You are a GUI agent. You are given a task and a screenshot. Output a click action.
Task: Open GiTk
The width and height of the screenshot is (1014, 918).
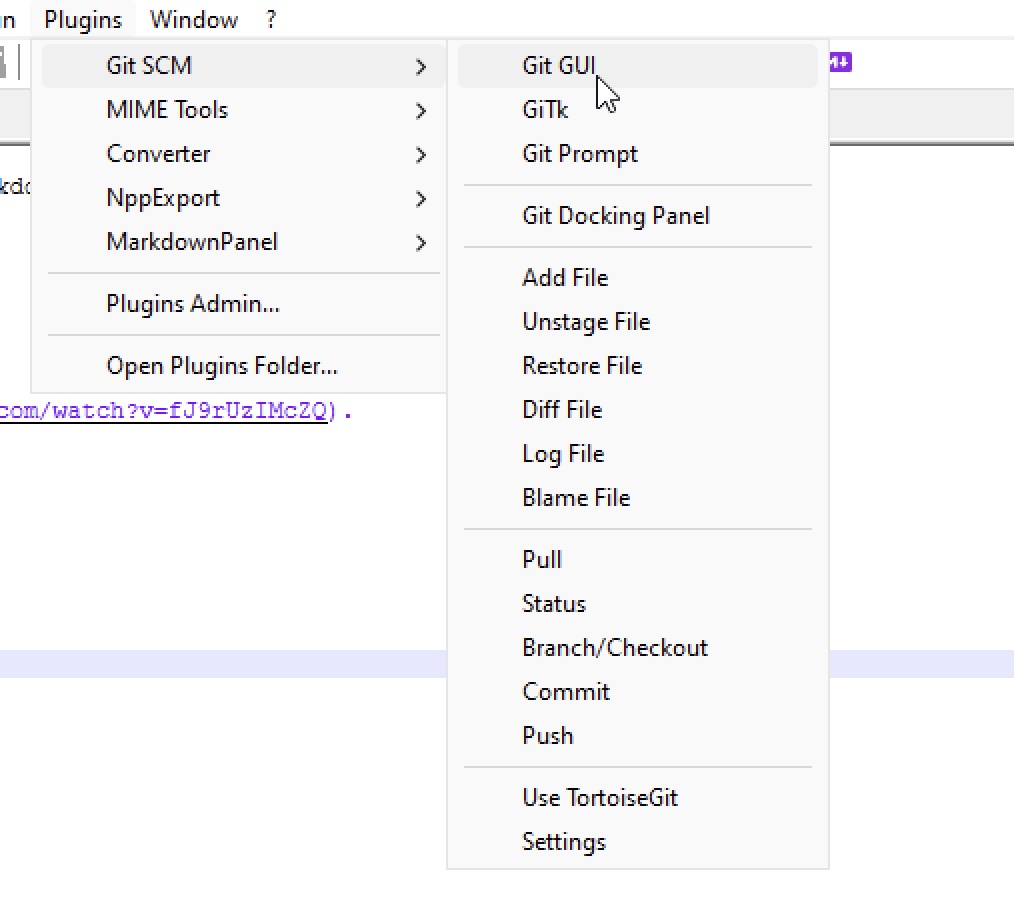click(x=545, y=110)
